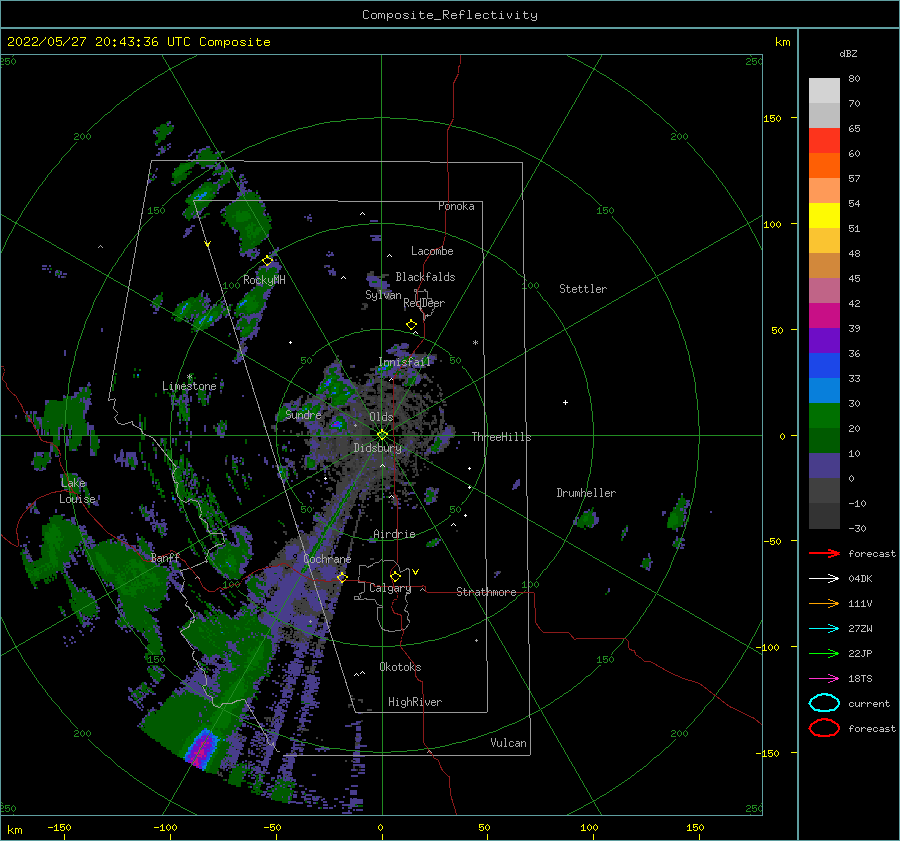900x841 pixels.
Task: Click the ThreeHills city label
Action: (502, 437)
